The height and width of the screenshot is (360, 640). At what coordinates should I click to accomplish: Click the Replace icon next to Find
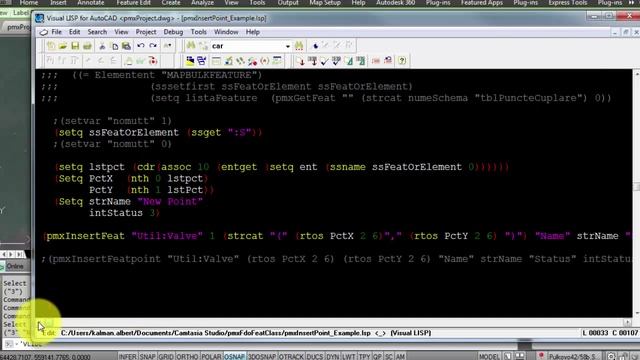203,46
